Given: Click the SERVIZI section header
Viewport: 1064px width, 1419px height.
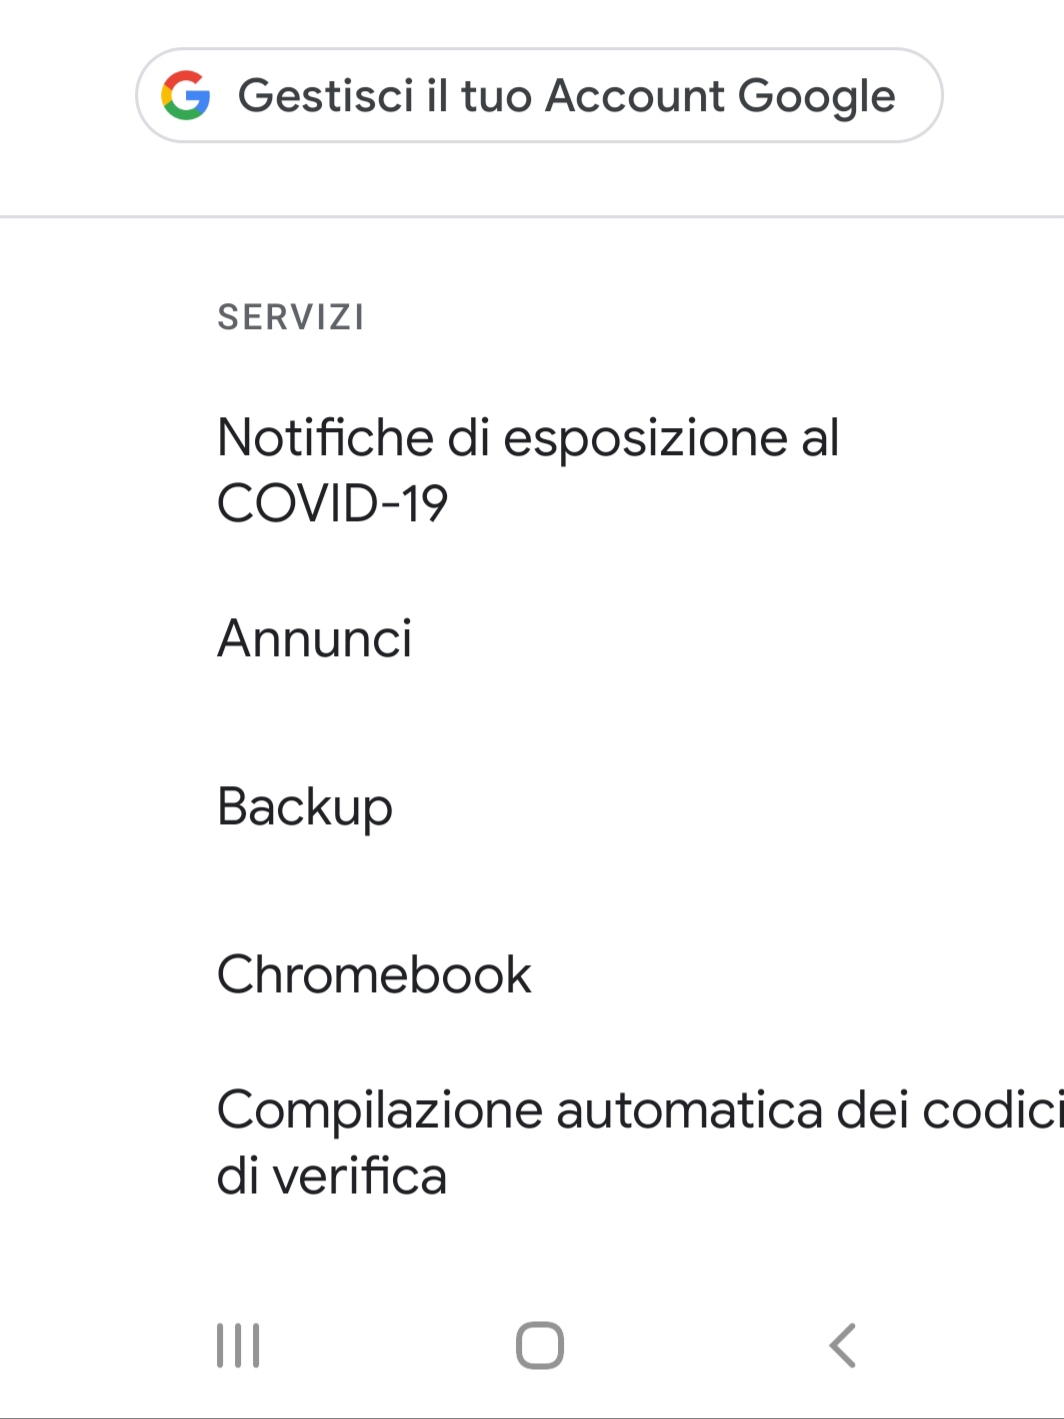Looking at the screenshot, I should [291, 318].
